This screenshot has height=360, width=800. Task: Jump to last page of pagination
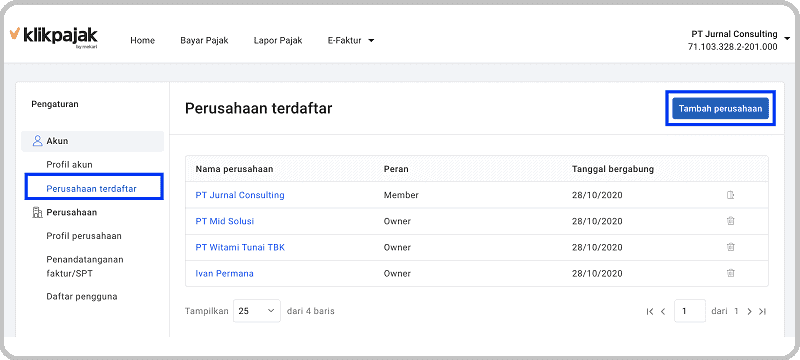(762, 311)
